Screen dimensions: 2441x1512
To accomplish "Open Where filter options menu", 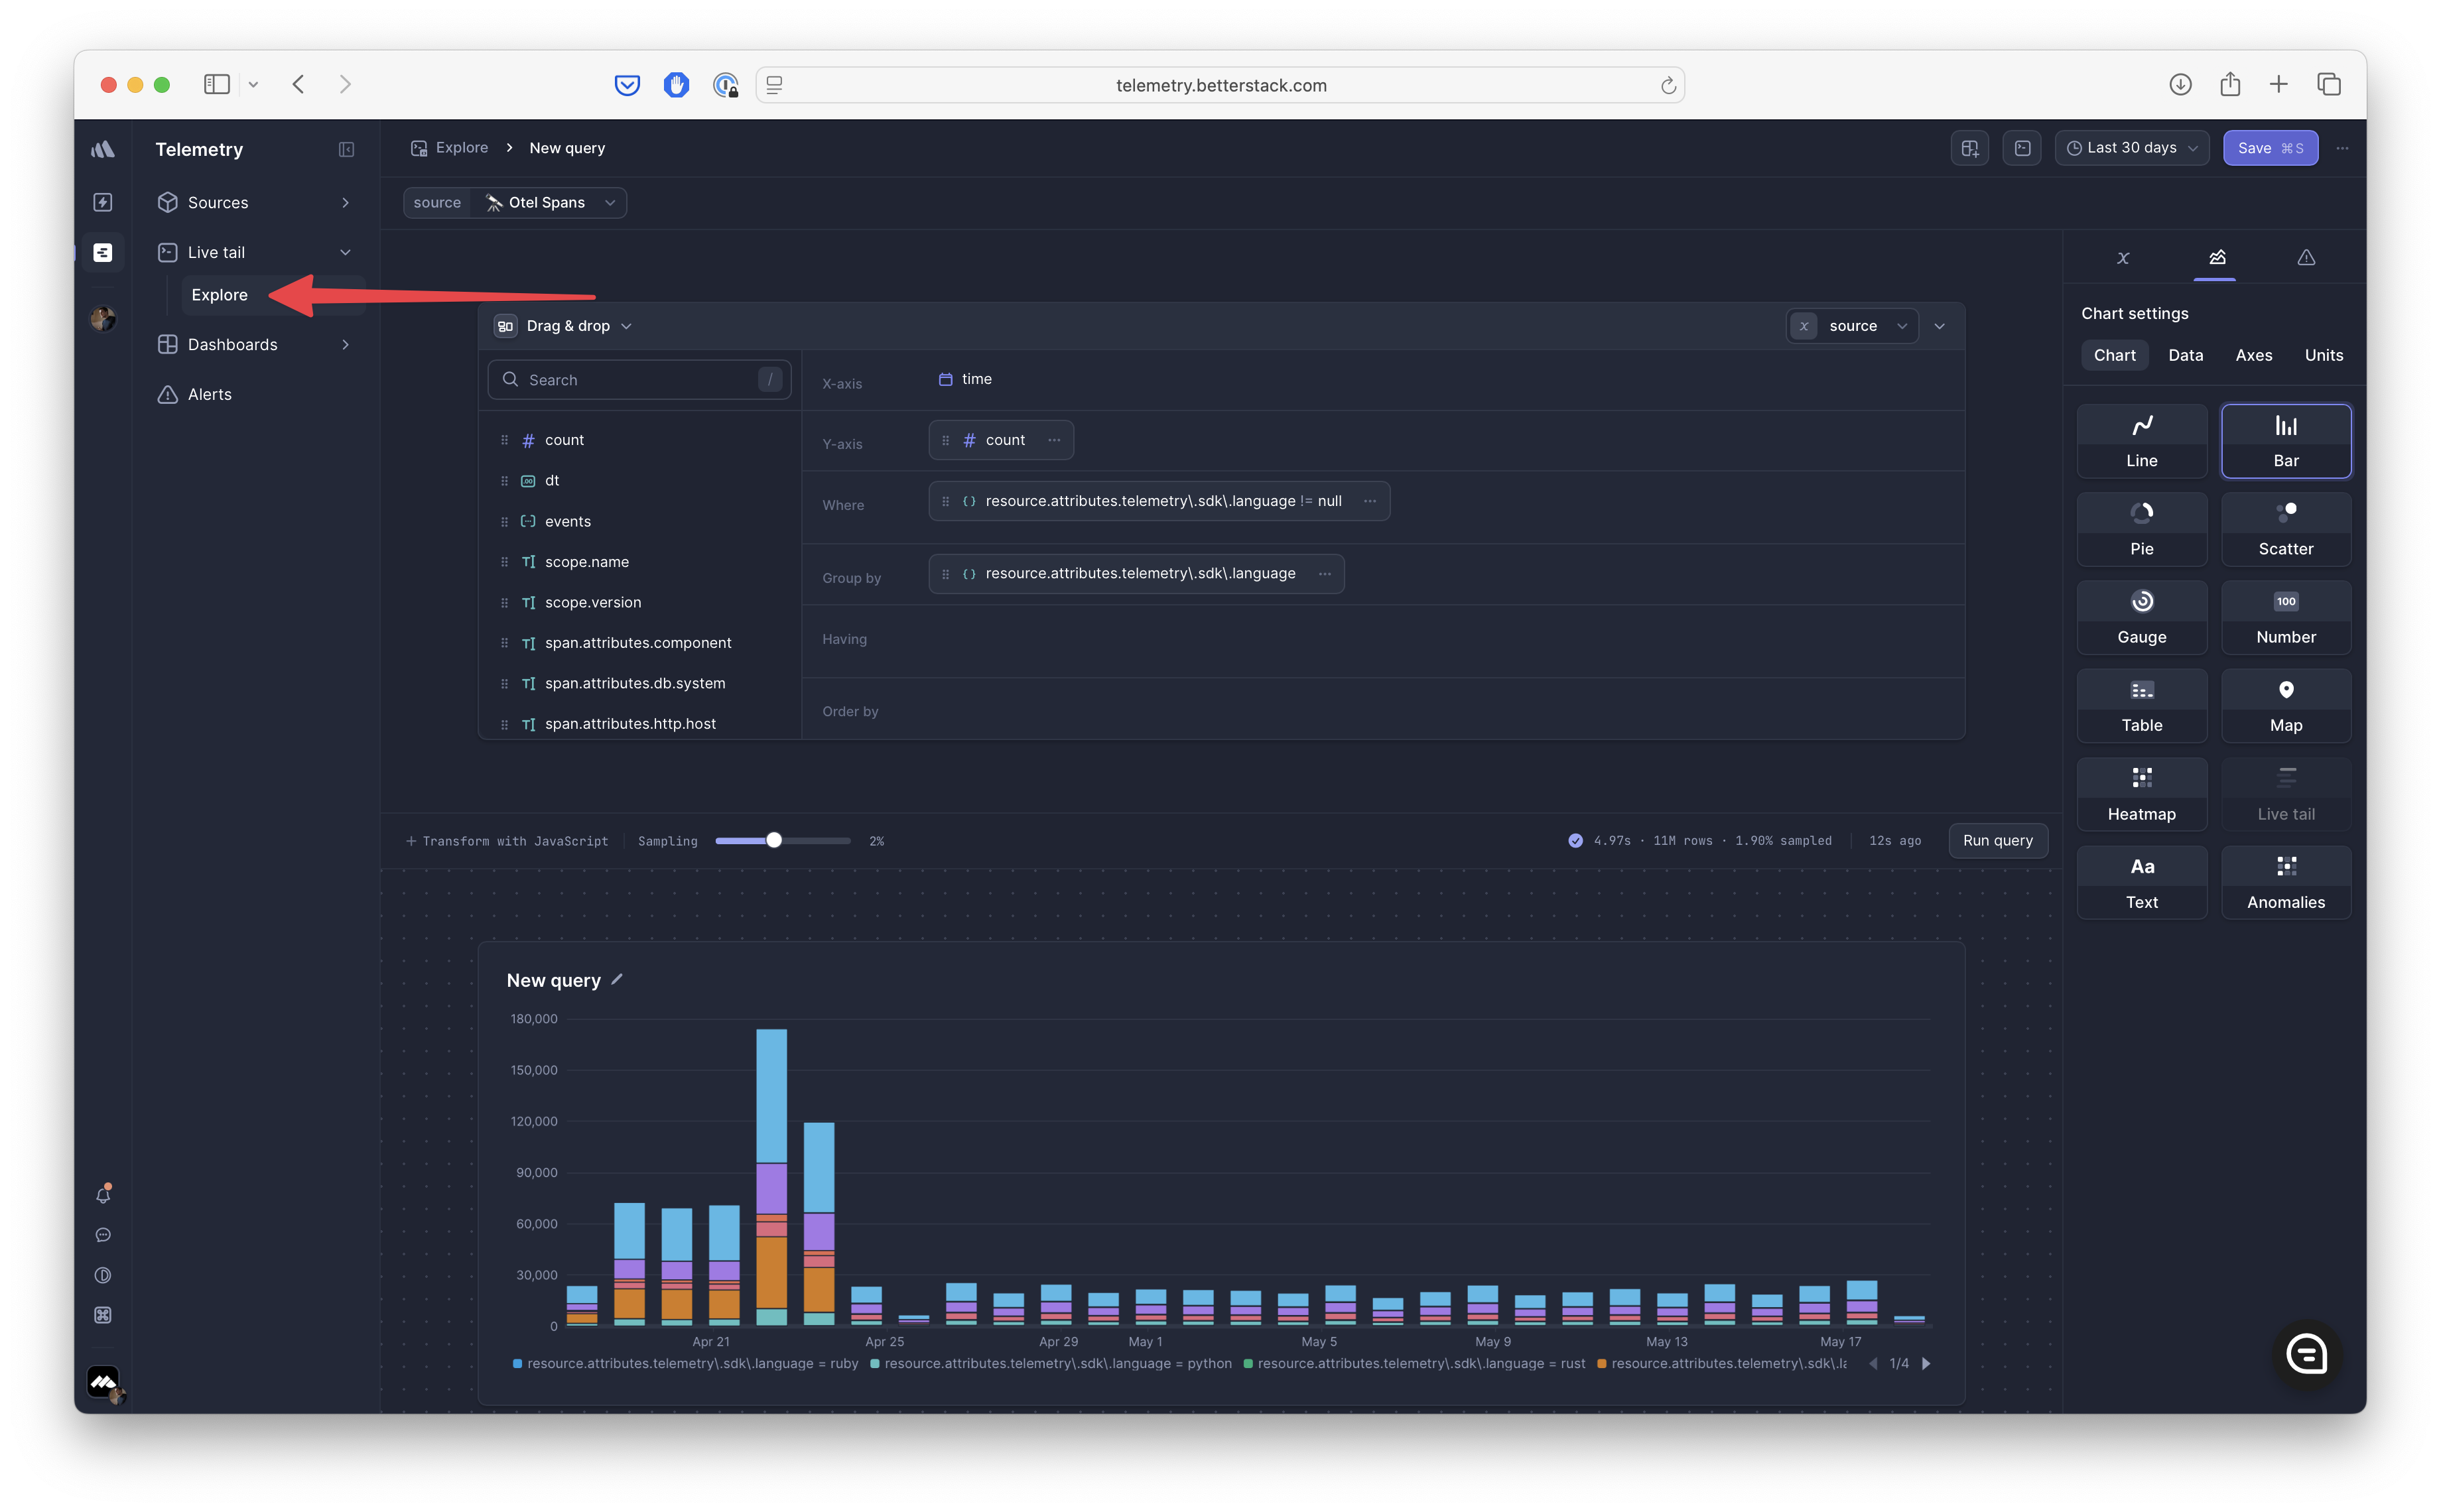I will tap(1370, 501).
